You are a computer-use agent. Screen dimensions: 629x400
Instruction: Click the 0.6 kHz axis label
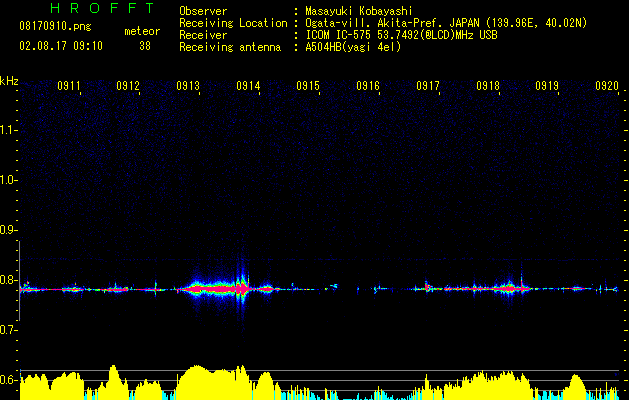(8, 380)
